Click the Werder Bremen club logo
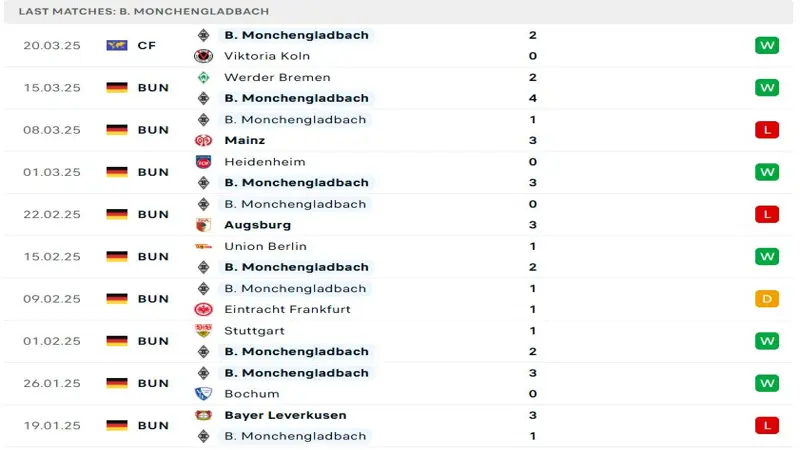The image size is (800, 450). [204, 78]
